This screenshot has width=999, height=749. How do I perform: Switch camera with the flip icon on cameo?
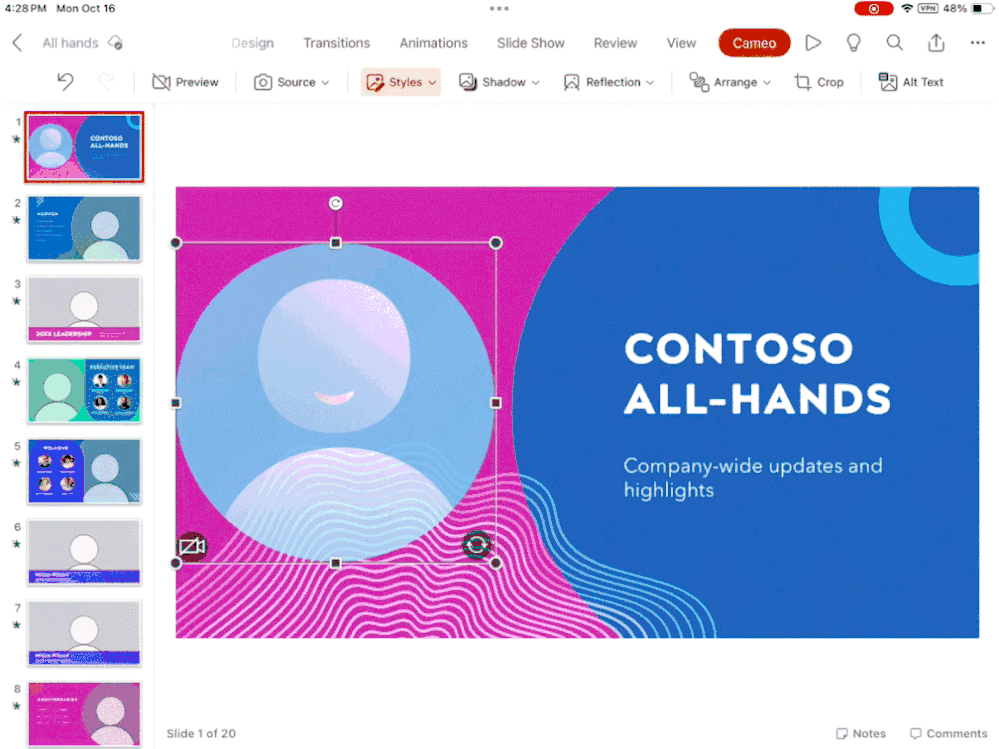pos(476,545)
